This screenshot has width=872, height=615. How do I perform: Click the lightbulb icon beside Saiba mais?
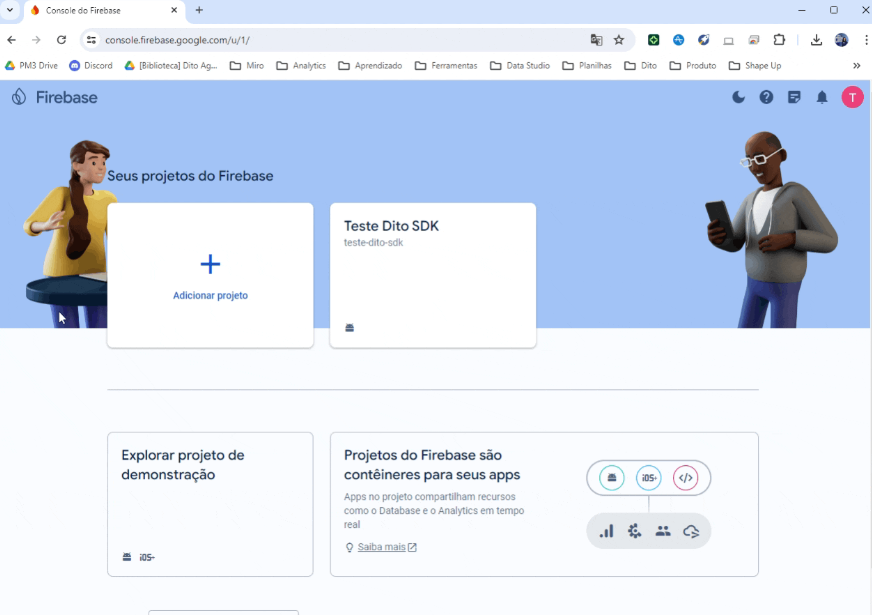tap(349, 547)
